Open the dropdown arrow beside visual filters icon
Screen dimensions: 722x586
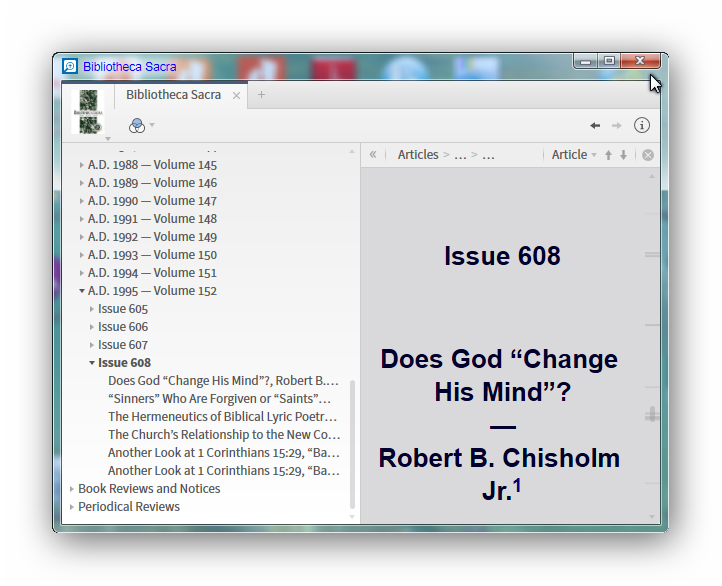click(152, 125)
